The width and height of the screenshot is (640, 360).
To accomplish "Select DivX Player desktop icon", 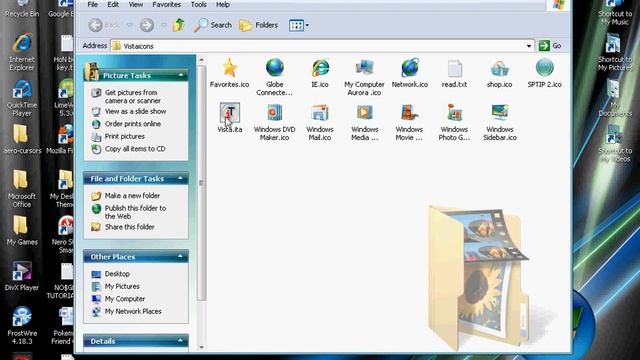I will tap(22, 276).
